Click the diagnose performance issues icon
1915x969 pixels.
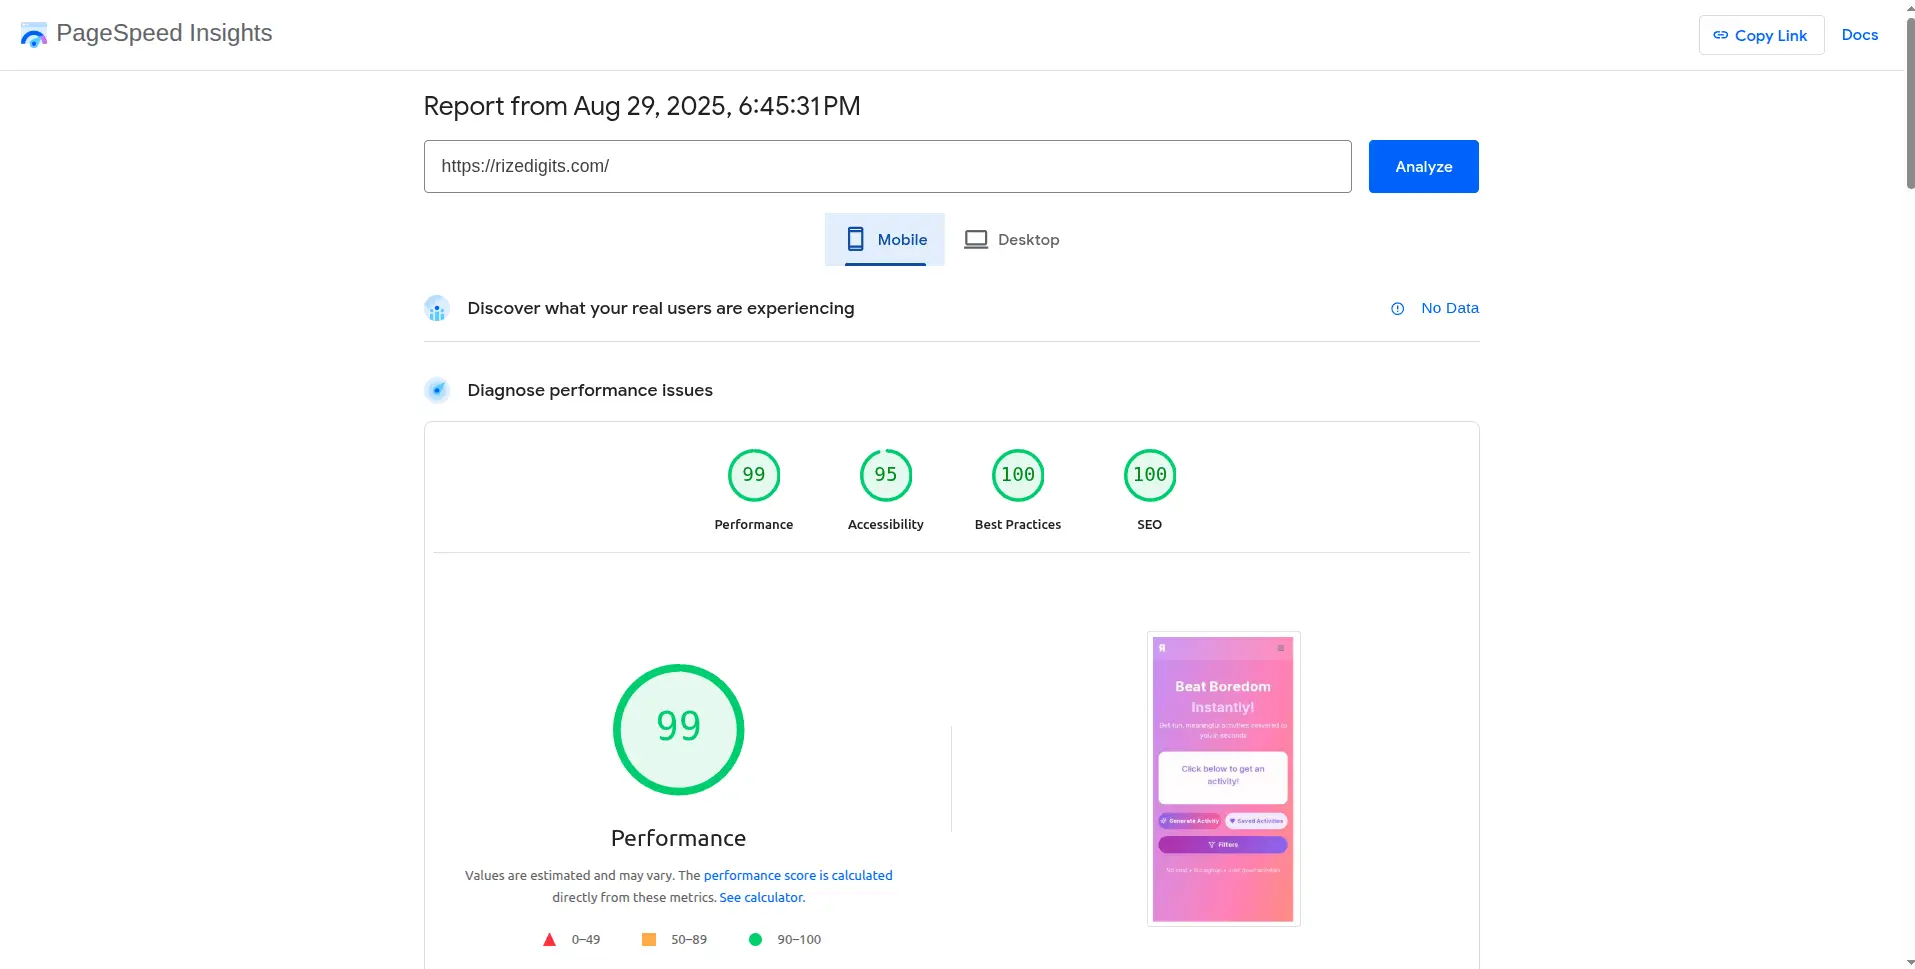coord(437,390)
